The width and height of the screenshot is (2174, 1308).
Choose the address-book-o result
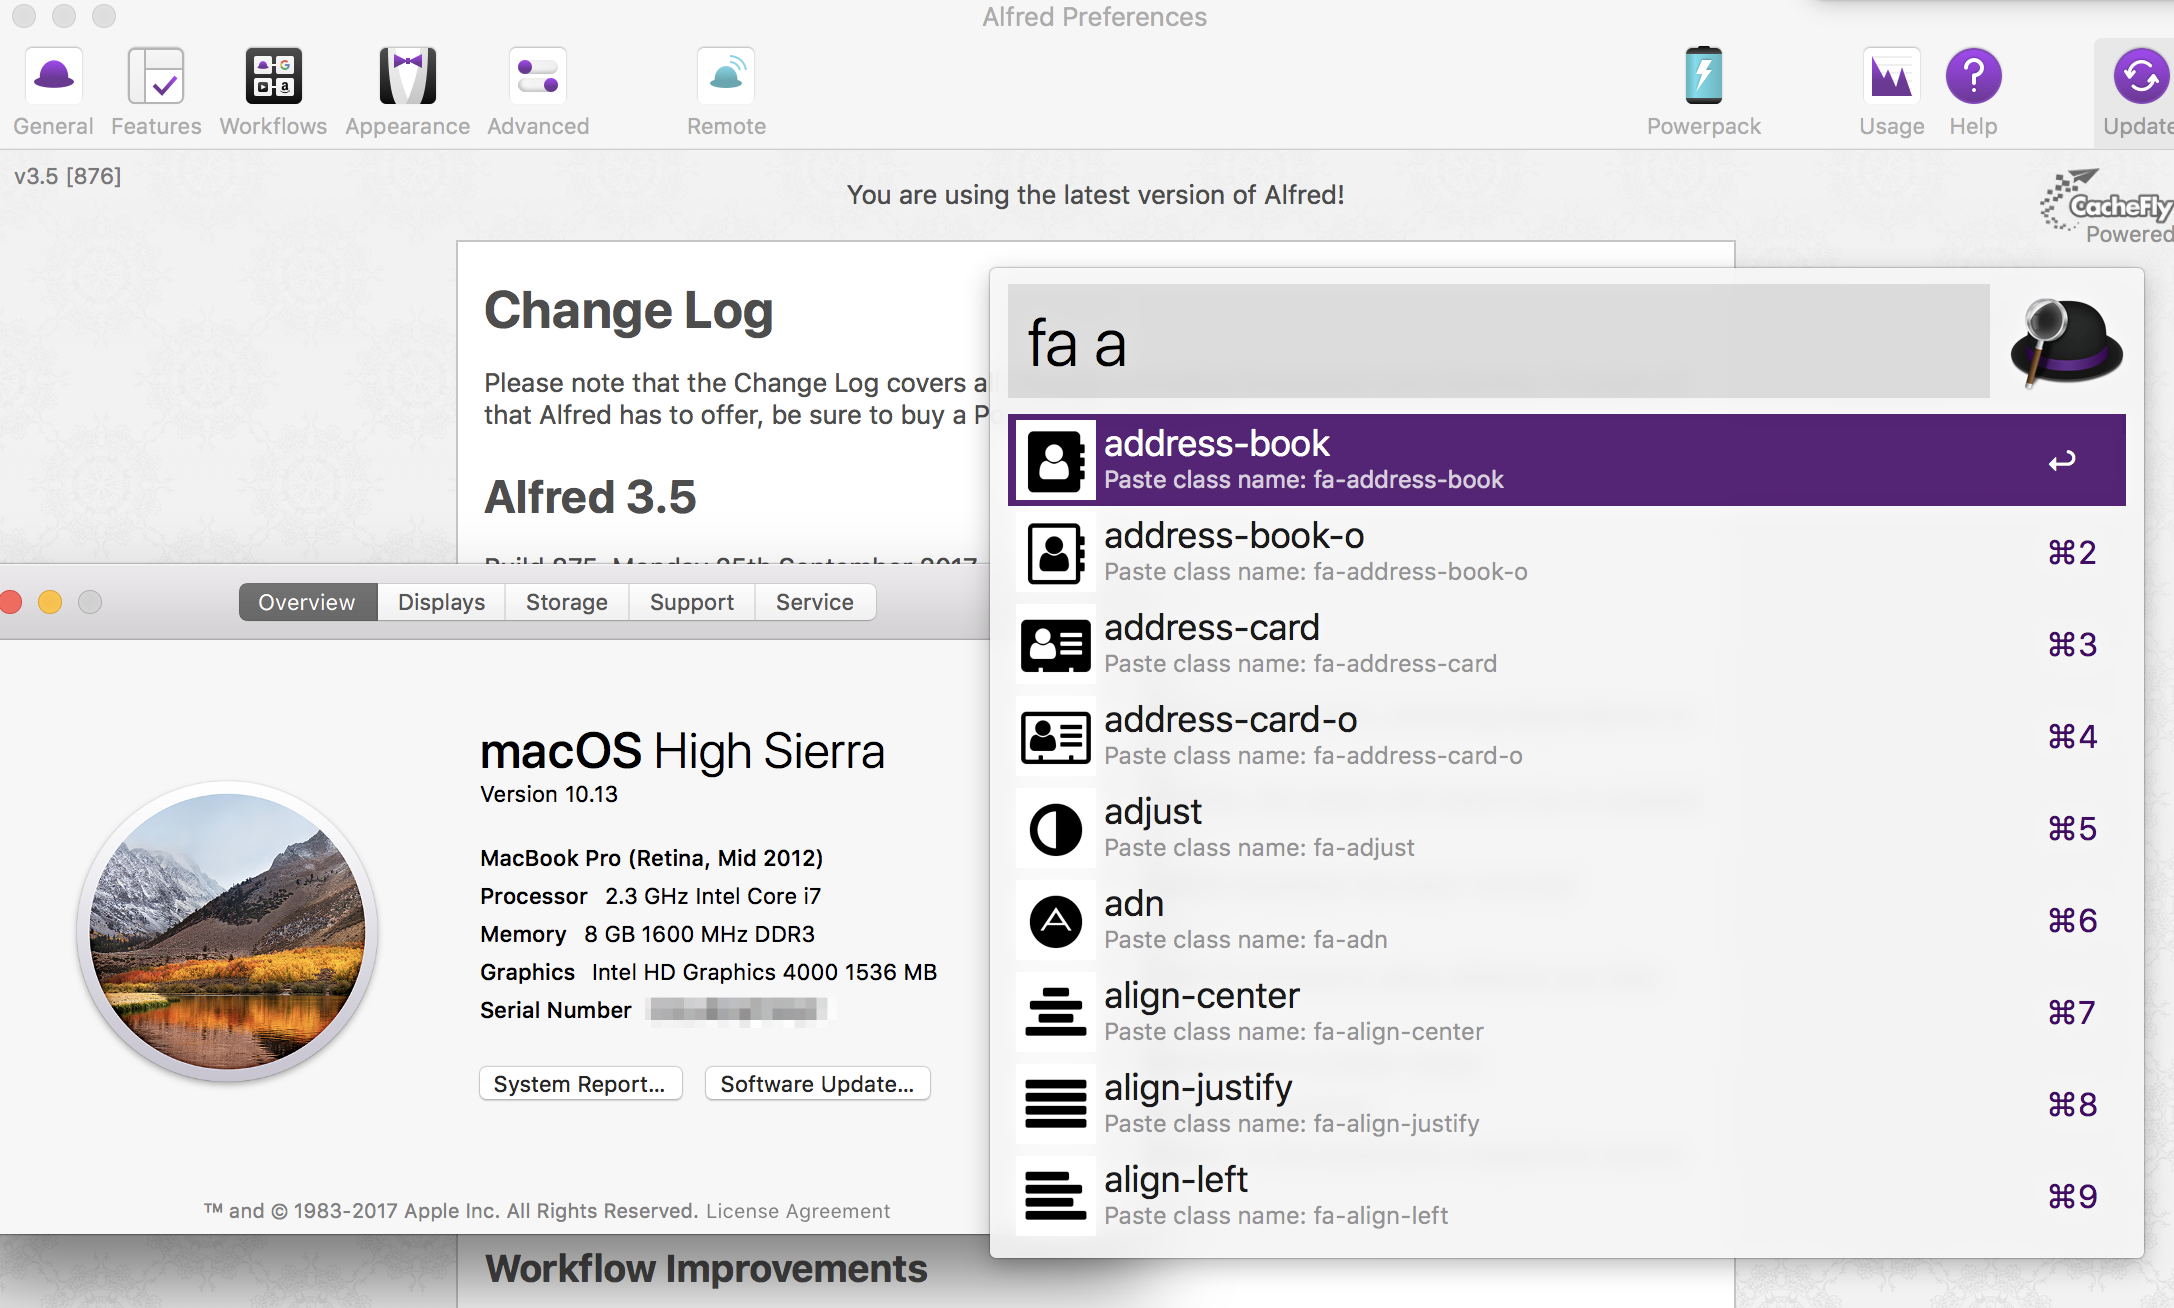pyautogui.click(x=1566, y=552)
